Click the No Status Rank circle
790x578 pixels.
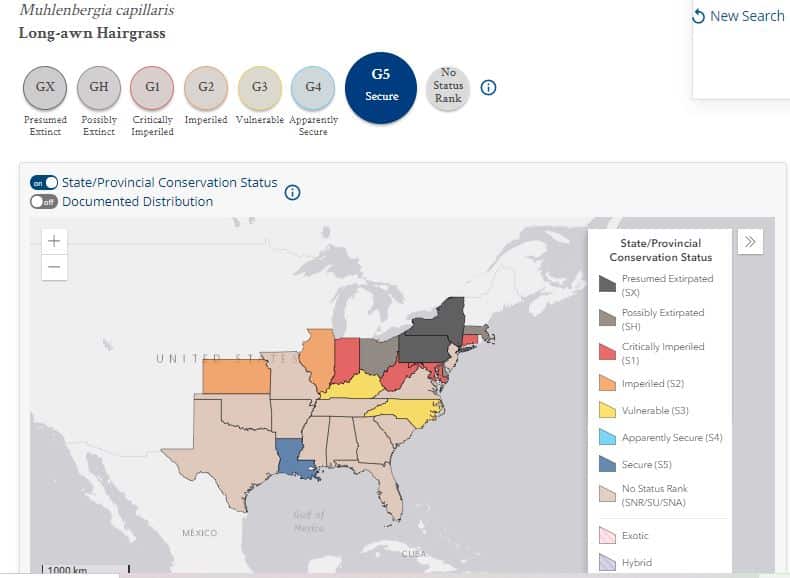448,86
